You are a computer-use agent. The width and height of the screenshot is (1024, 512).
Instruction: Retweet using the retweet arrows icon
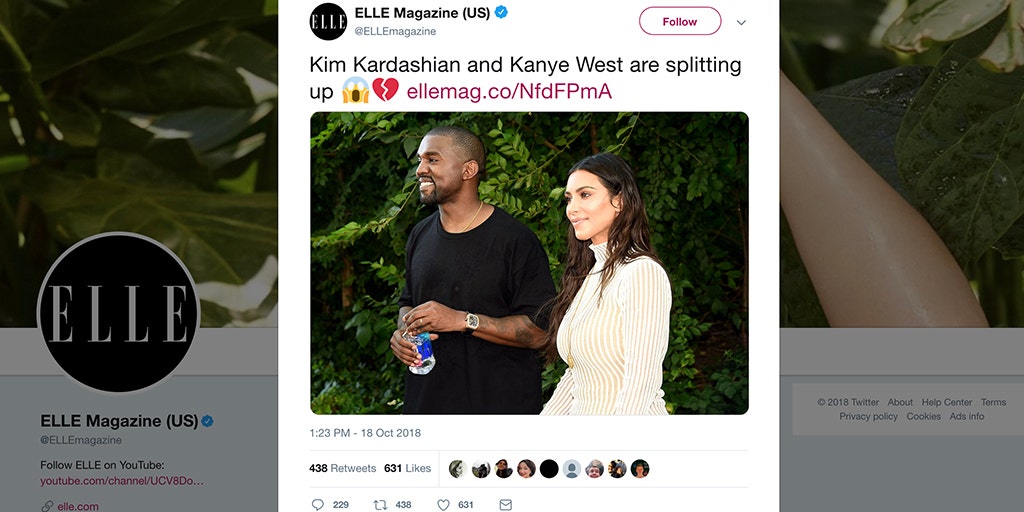pos(380,505)
